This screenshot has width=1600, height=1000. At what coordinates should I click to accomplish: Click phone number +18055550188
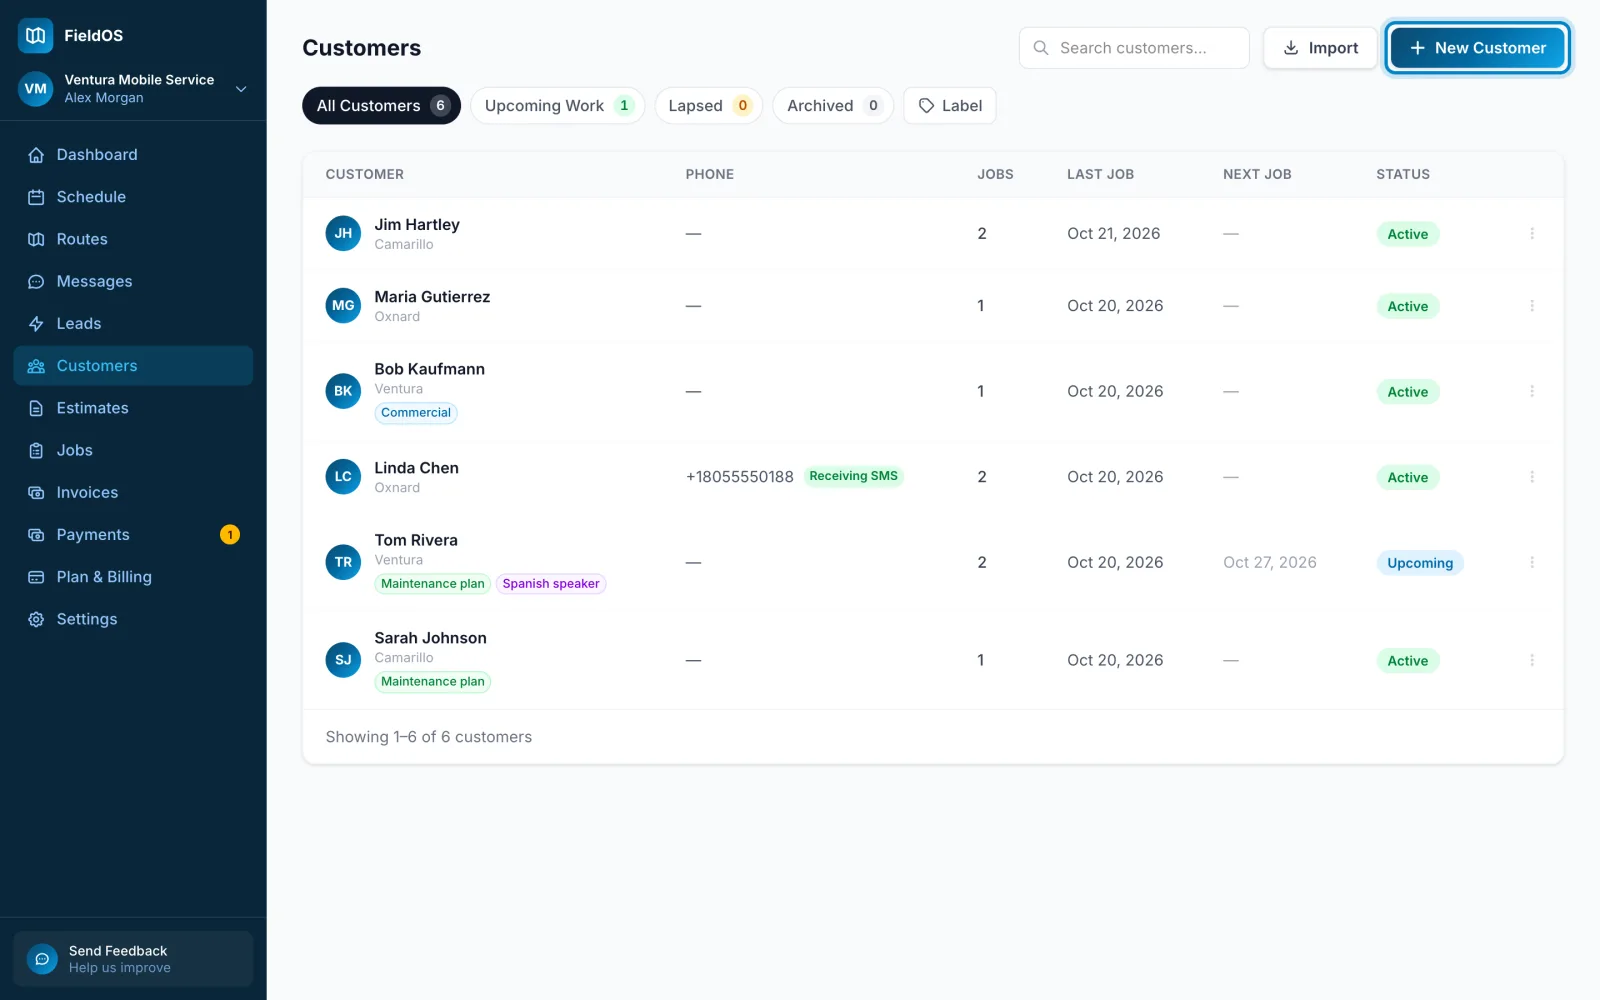coord(740,477)
